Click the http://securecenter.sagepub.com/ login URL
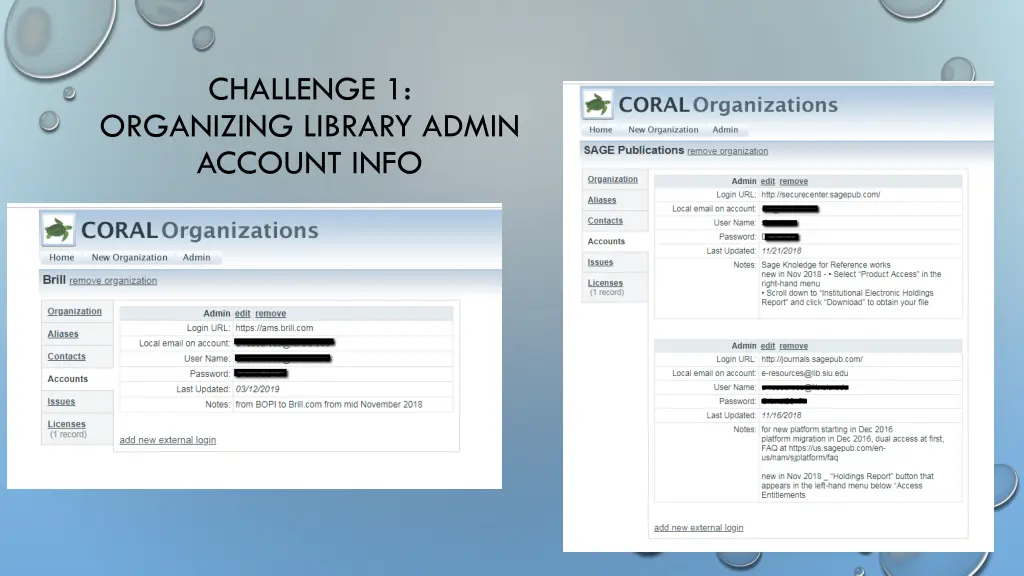This screenshot has width=1024, height=576. (x=820, y=195)
